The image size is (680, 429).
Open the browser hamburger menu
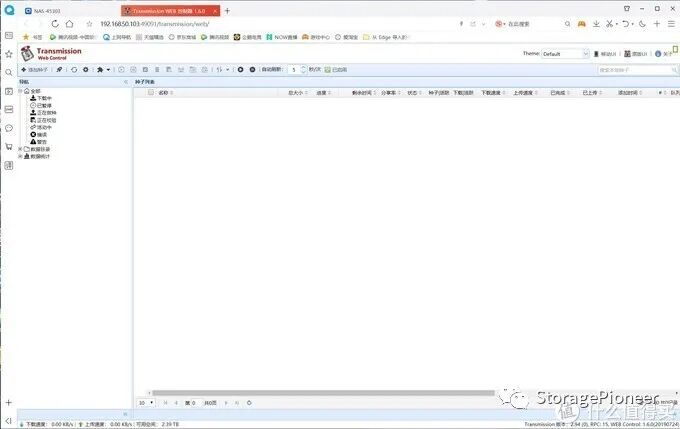pyautogui.click(x=671, y=24)
